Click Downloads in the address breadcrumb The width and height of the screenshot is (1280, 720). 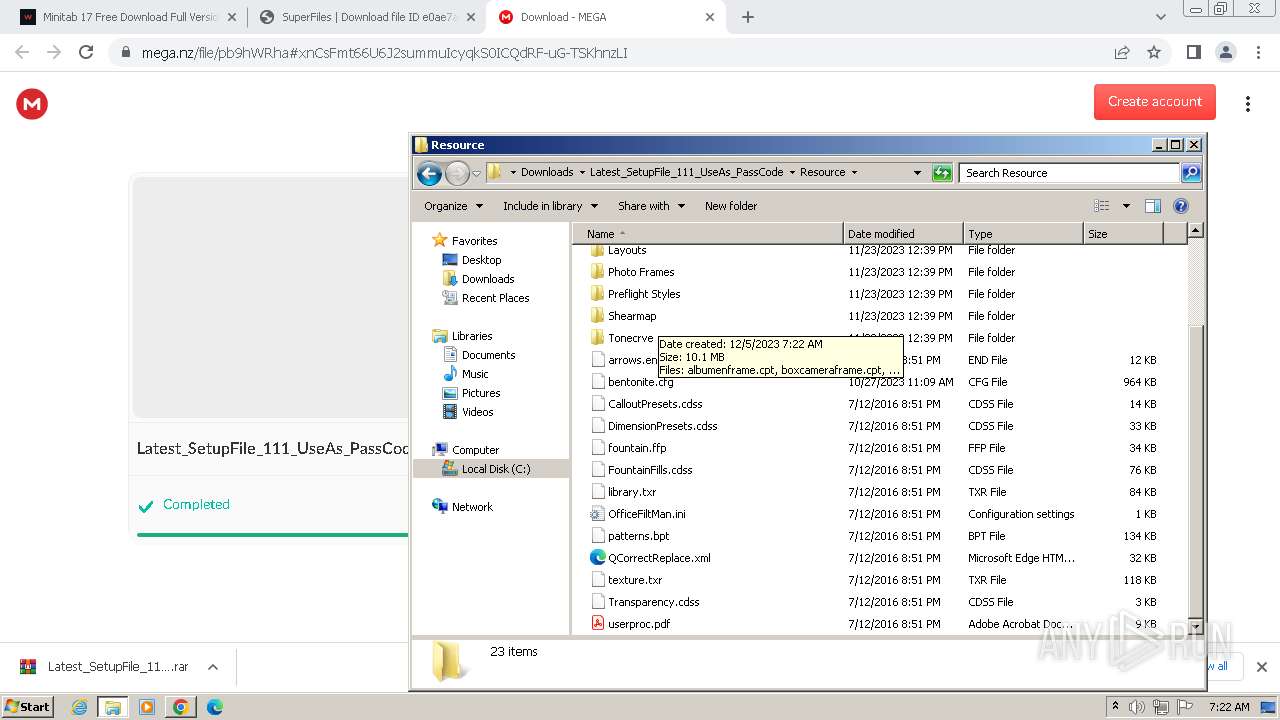click(x=547, y=172)
